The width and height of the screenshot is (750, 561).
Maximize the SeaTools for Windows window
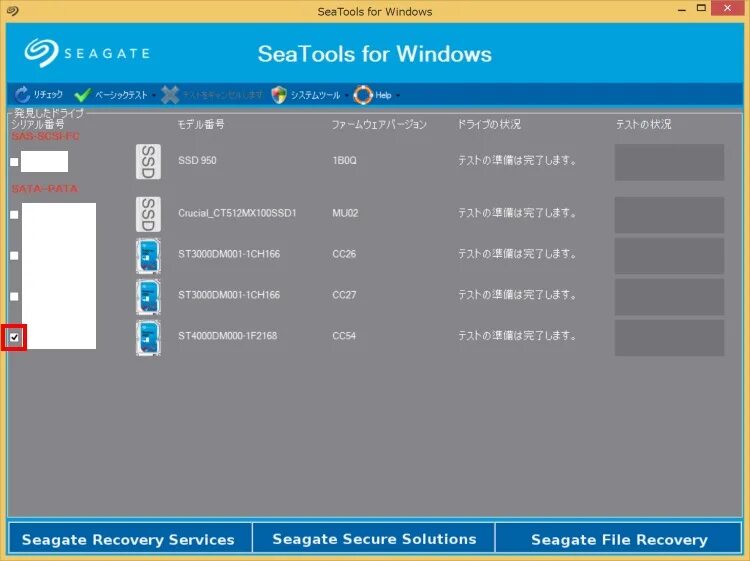tap(701, 8)
